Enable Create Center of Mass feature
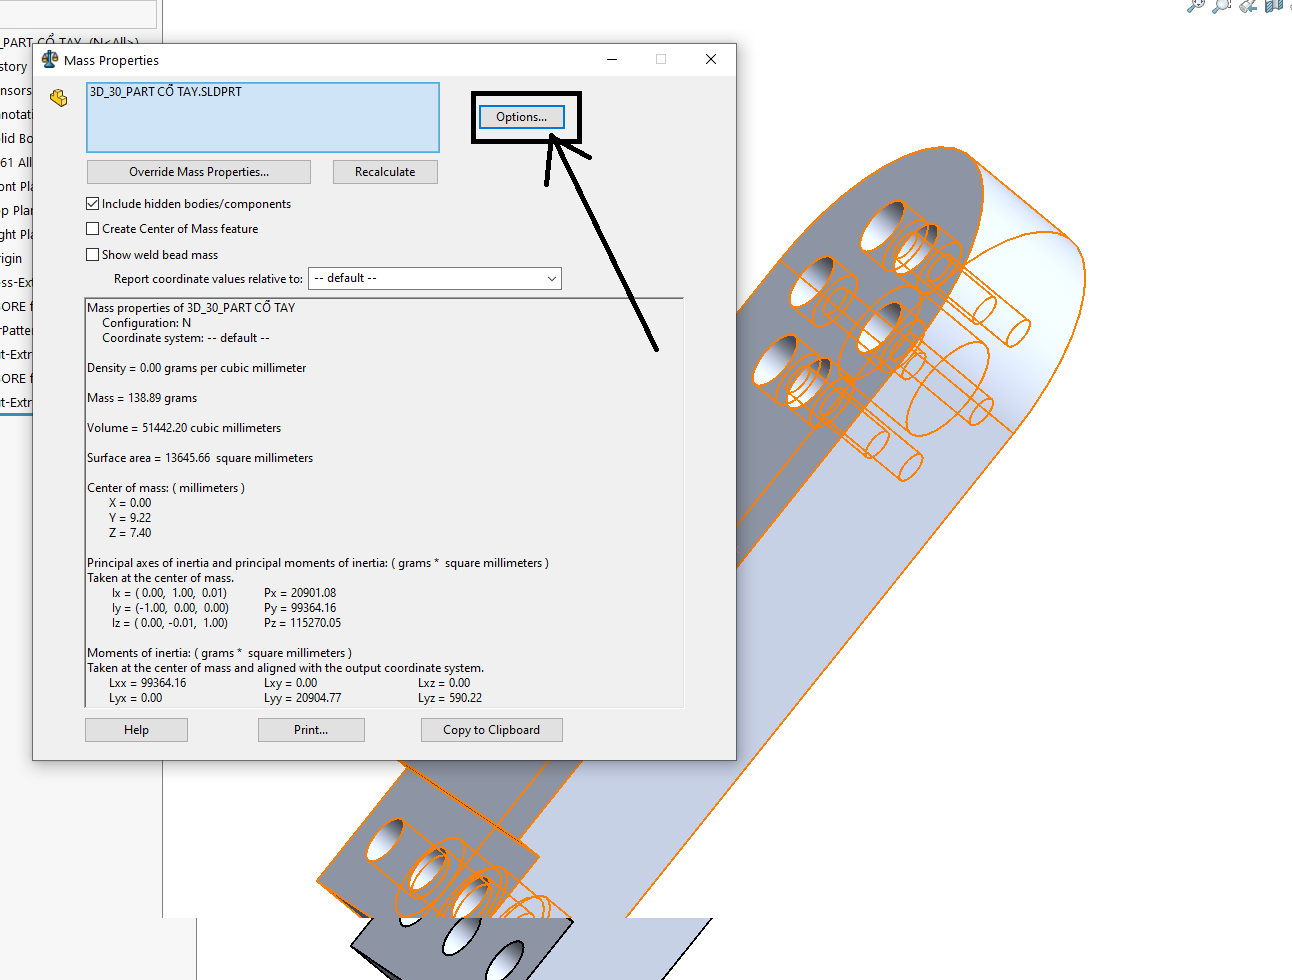Screen dimensions: 1292x980 pyautogui.click(x=93, y=229)
